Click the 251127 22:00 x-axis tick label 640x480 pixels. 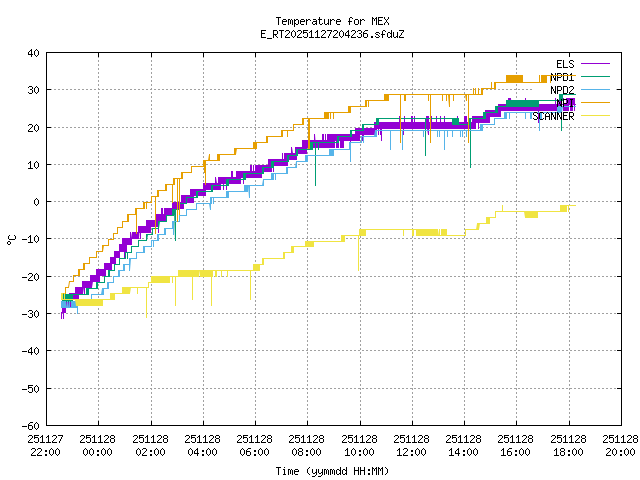coord(46,444)
